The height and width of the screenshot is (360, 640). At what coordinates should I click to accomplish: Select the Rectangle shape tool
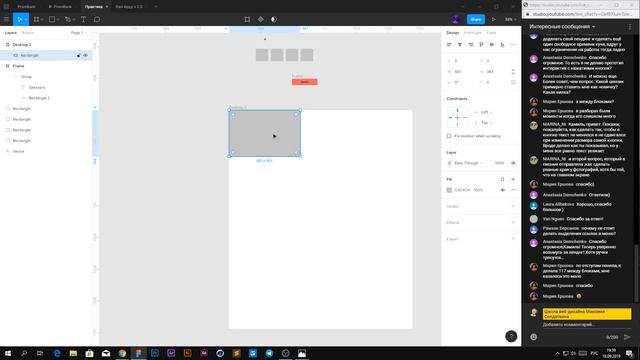pyautogui.click(x=52, y=19)
